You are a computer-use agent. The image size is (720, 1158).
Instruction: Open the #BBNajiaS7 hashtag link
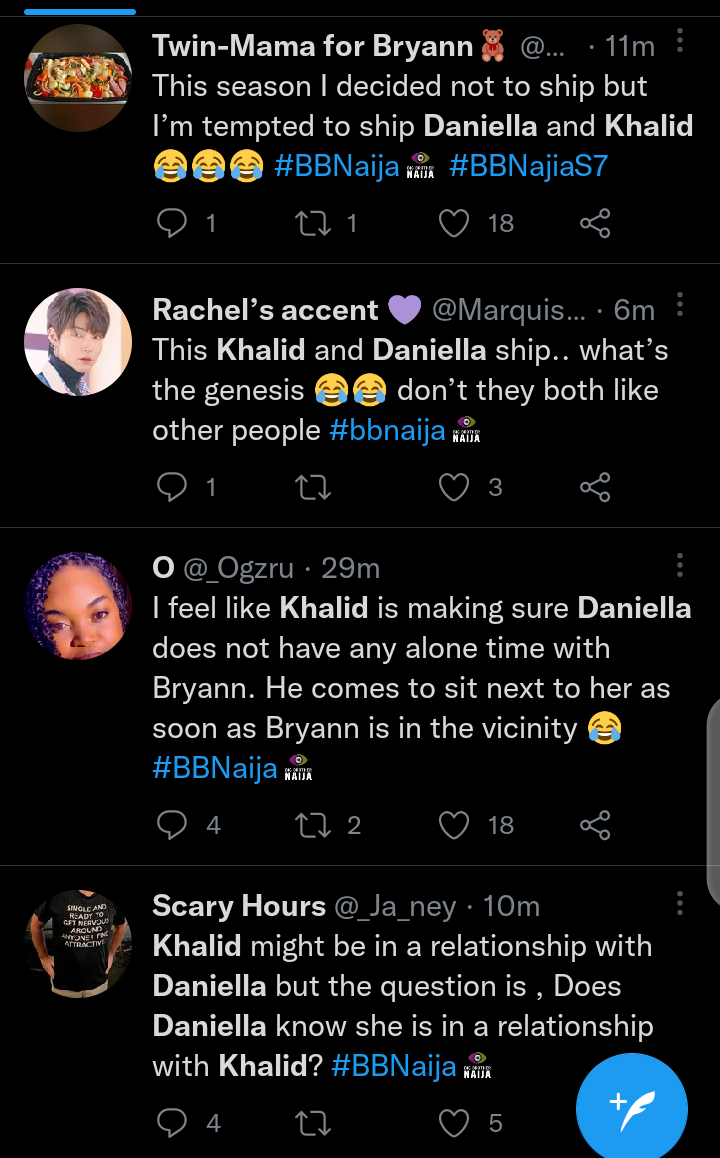[528, 165]
